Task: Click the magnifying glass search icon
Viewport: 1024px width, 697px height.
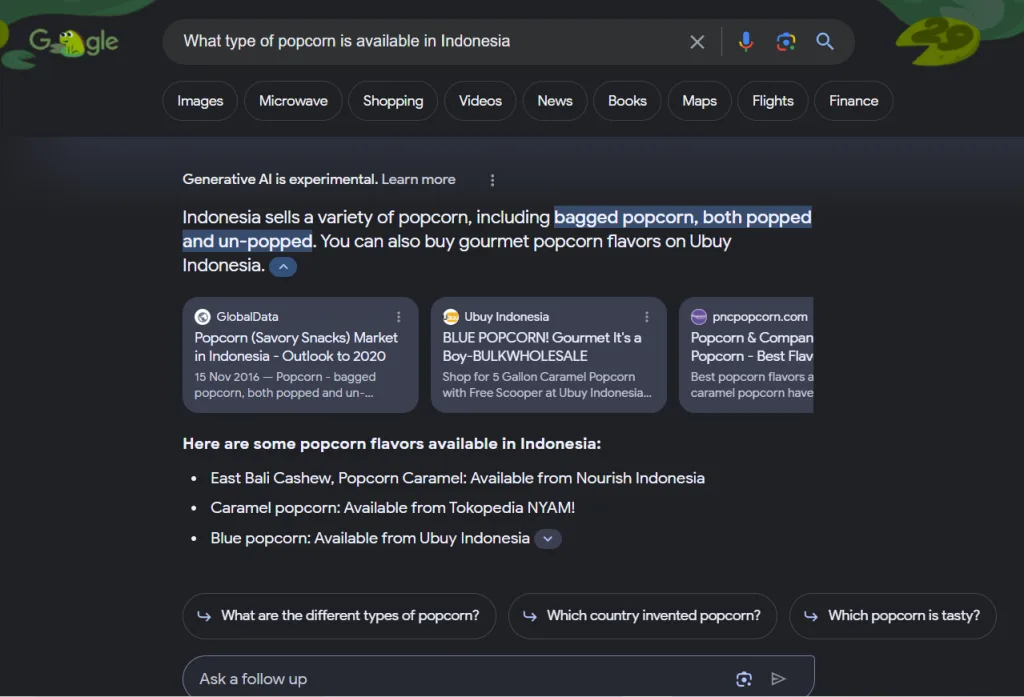Action: 825,42
